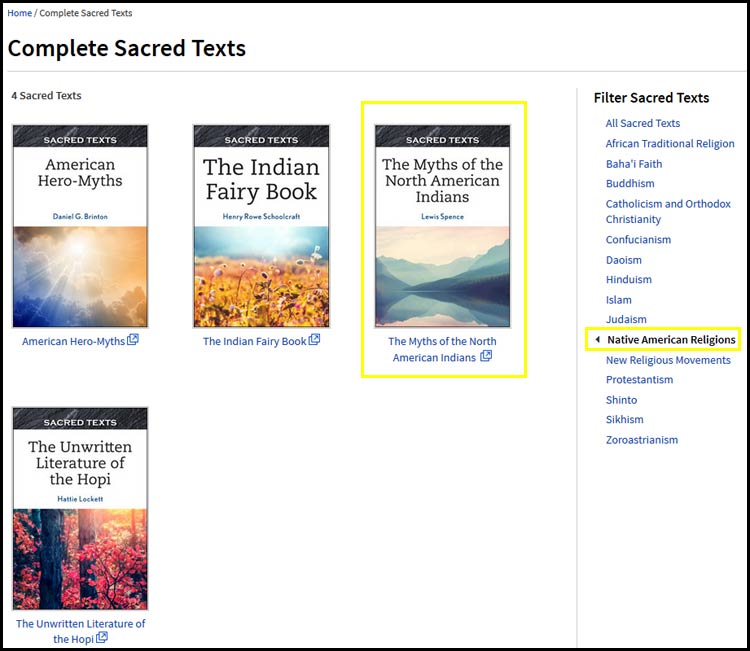The image size is (750, 651).
Task: Open The Indian Fairy Book text link
Action: click(x=254, y=341)
